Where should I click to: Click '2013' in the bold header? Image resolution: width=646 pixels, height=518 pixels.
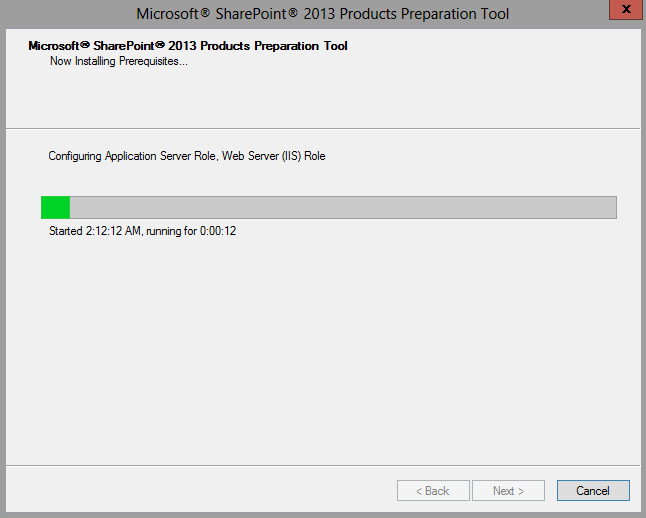click(x=182, y=46)
